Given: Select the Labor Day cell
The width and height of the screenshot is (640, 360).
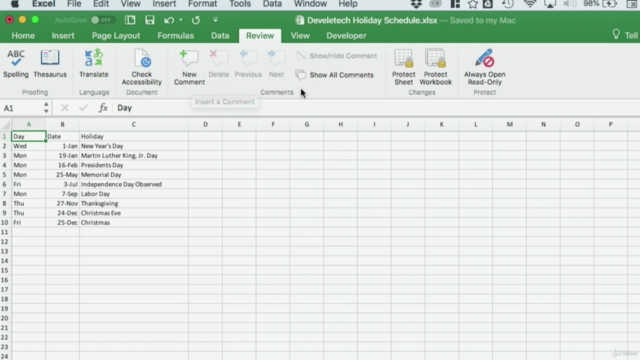Looking at the screenshot, I should 134,194.
